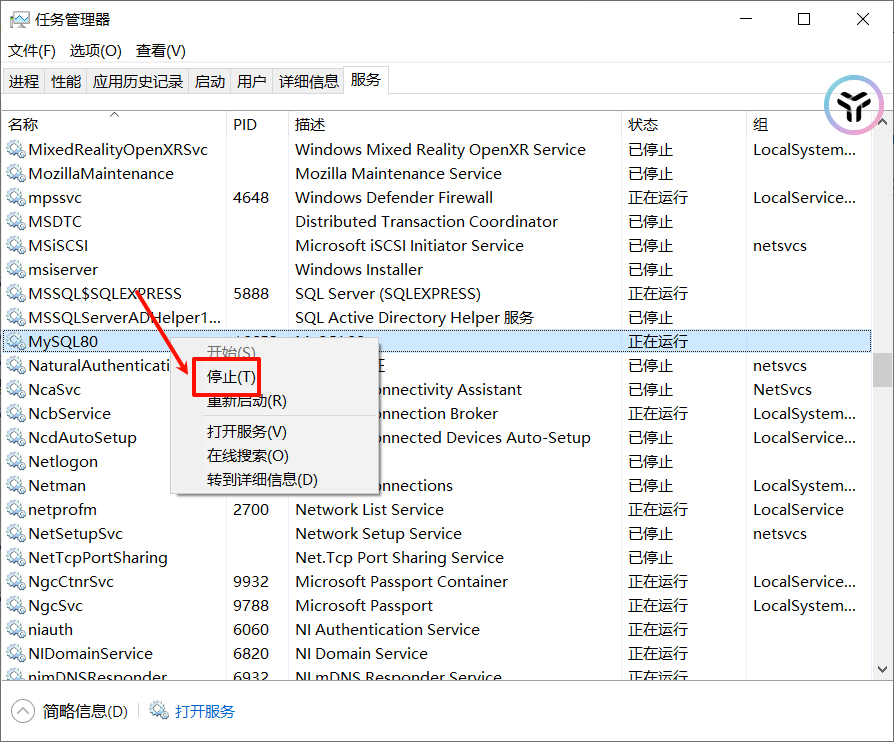Click the NcaSvc service gear icon
This screenshot has height=742, width=894.
tap(16, 389)
